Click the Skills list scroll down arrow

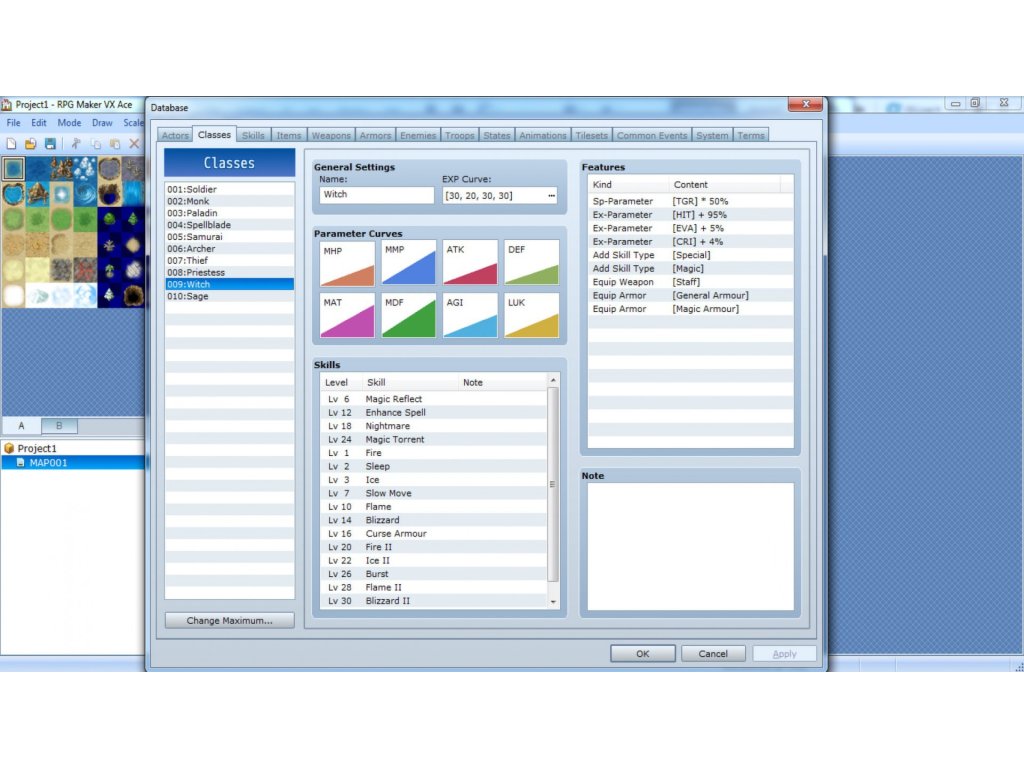(x=553, y=601)
